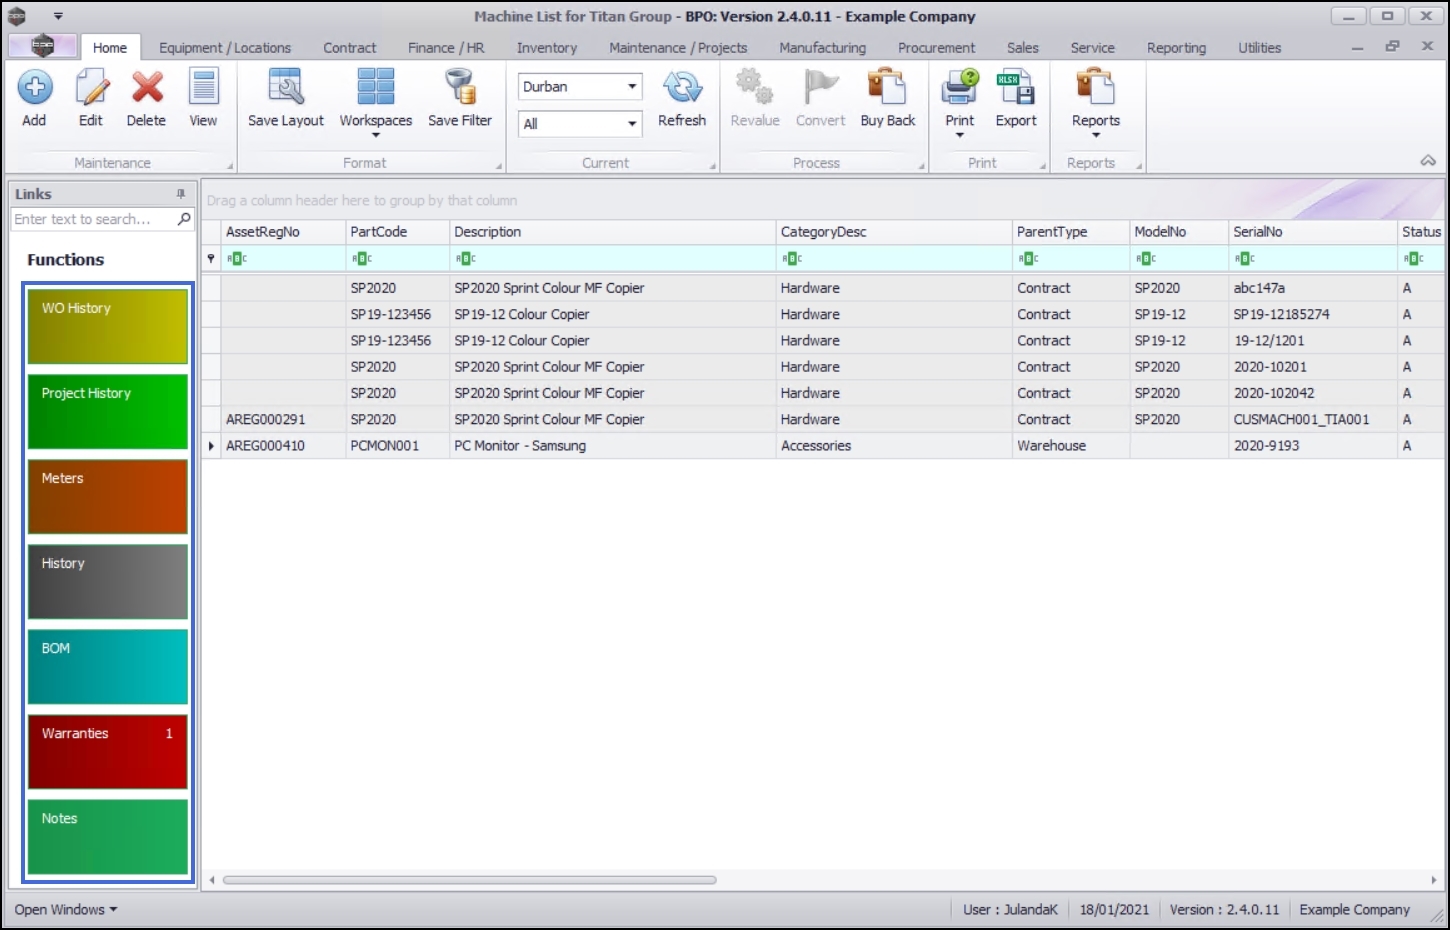Open the grey History tile
The image size is (1450, 930).
point(108,581)
